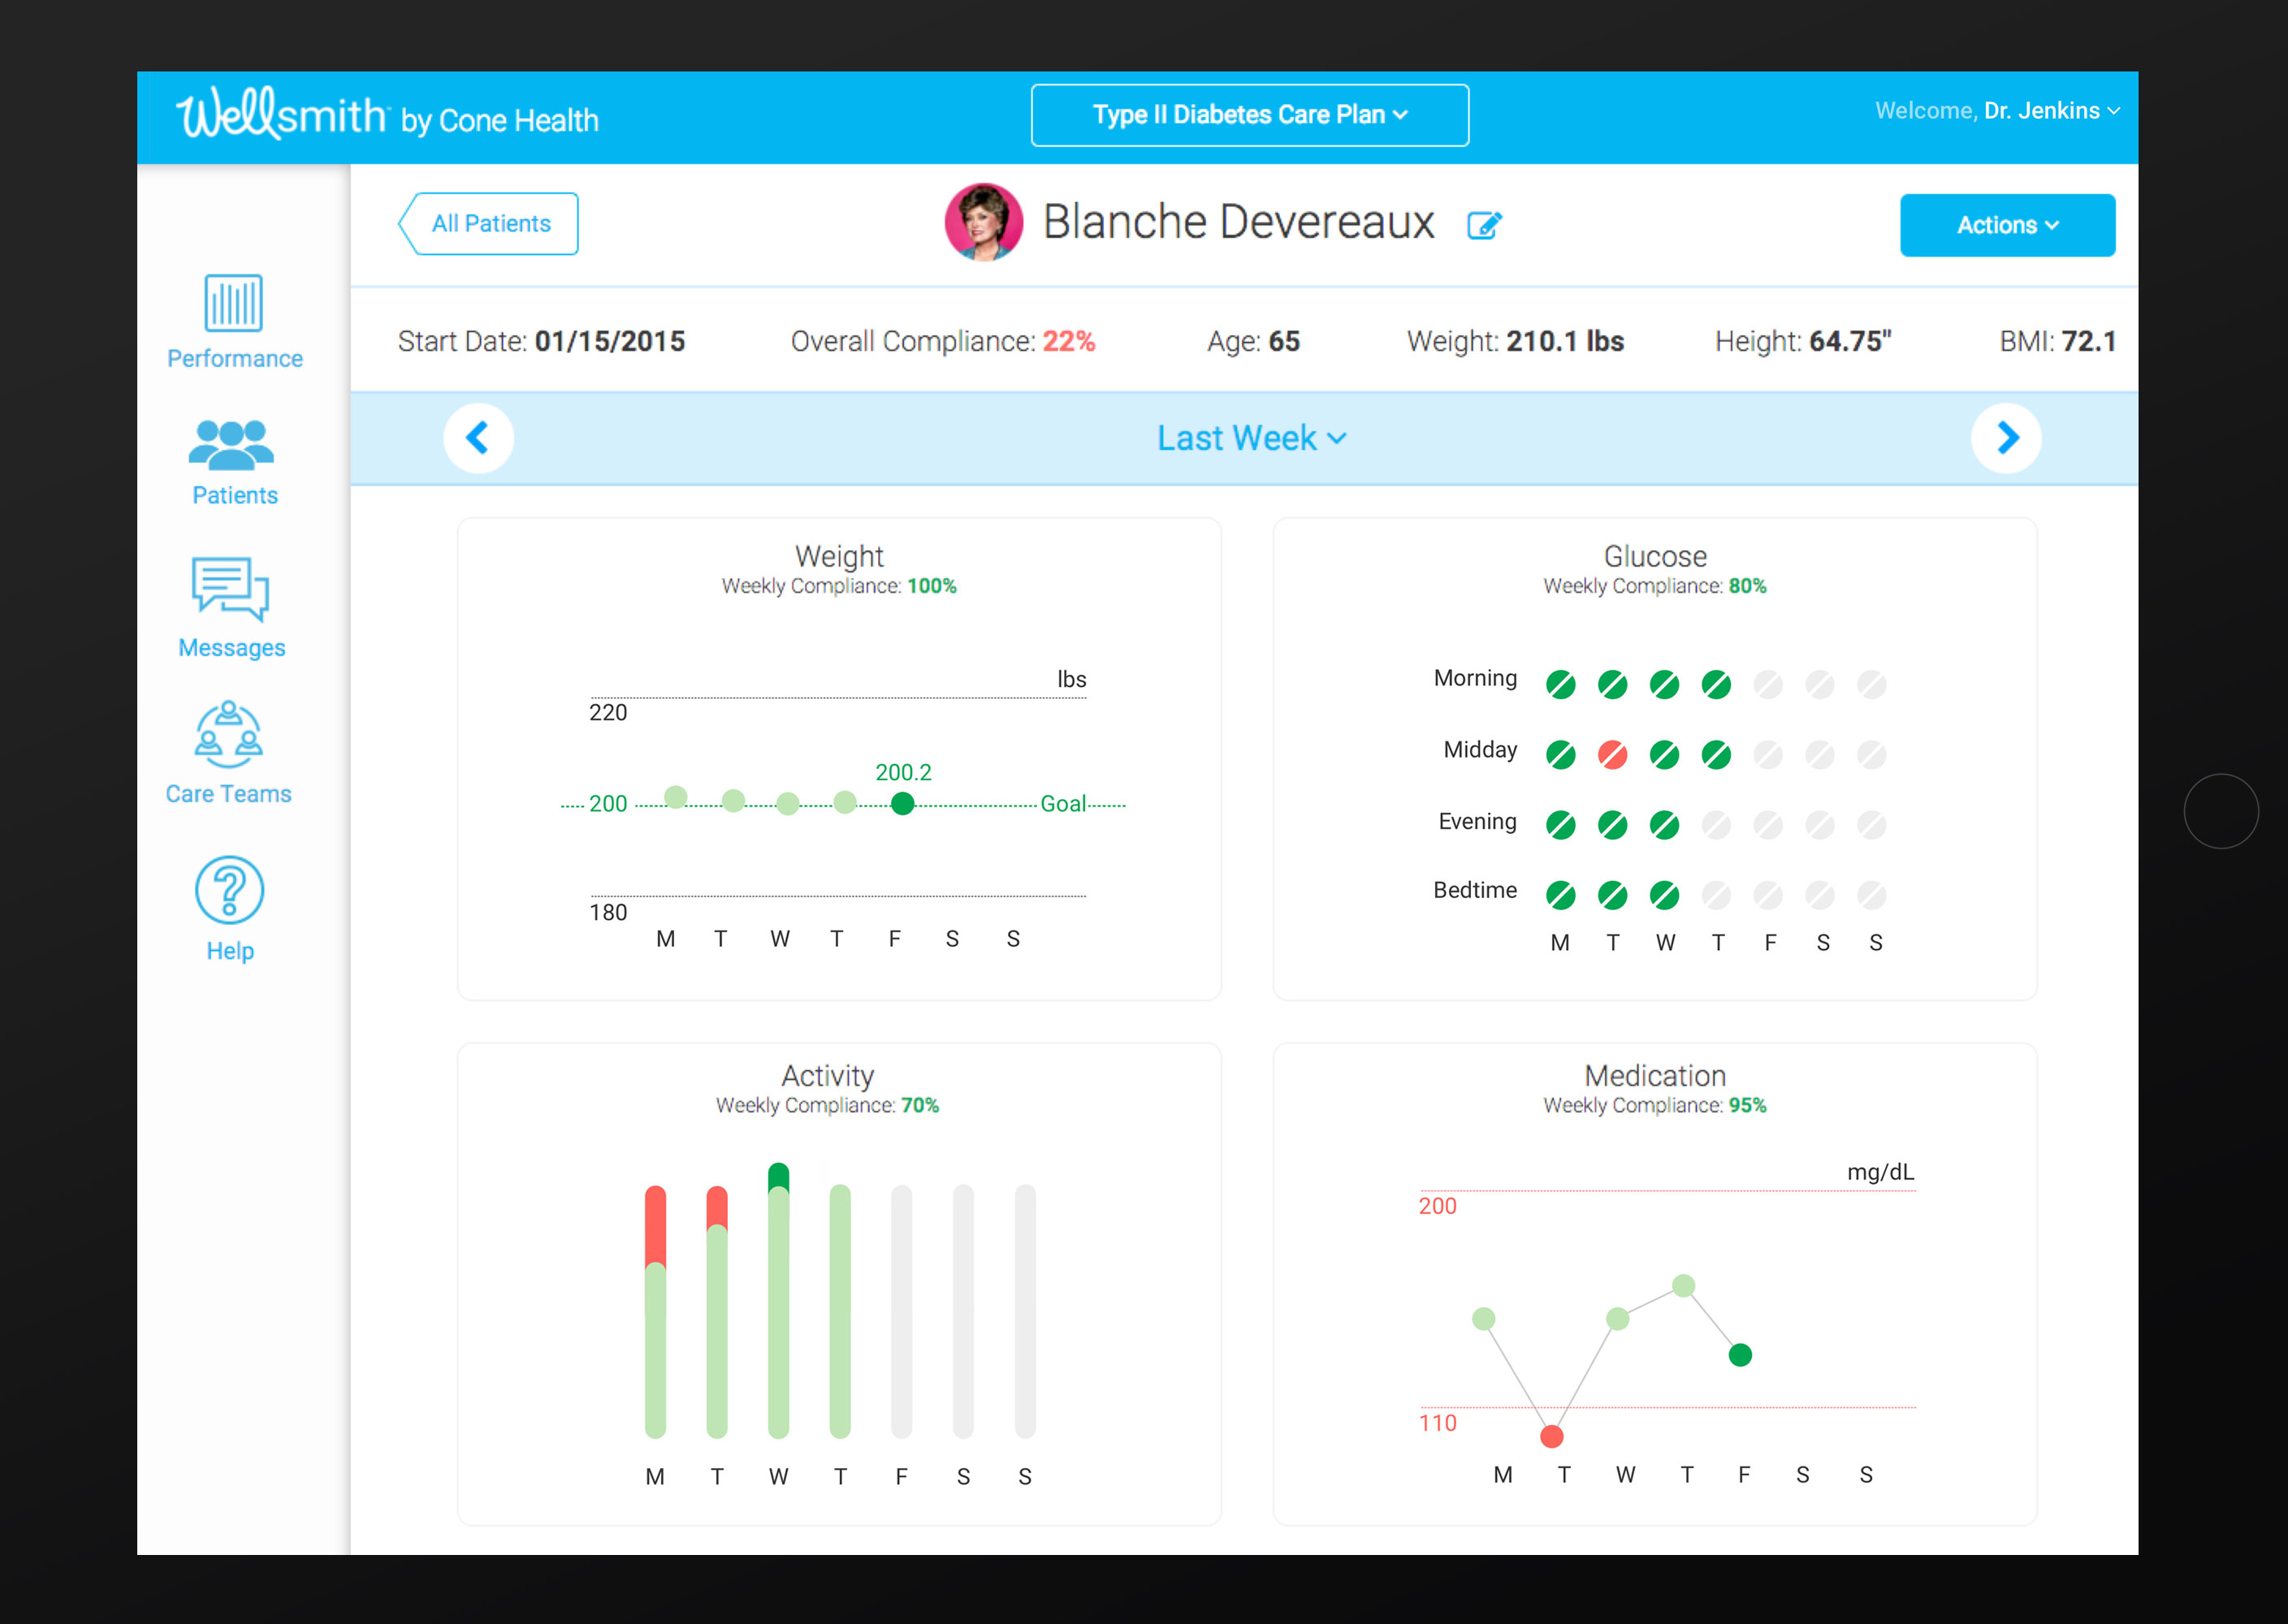
Task: Select the dark green Friday medication point
Action: point(1740,1355)
